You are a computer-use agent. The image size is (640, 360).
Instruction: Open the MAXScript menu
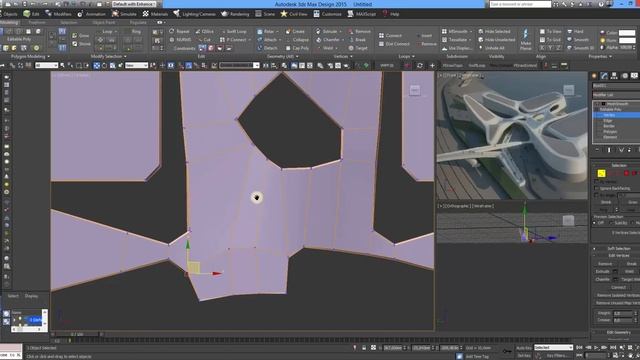[362, 14]
